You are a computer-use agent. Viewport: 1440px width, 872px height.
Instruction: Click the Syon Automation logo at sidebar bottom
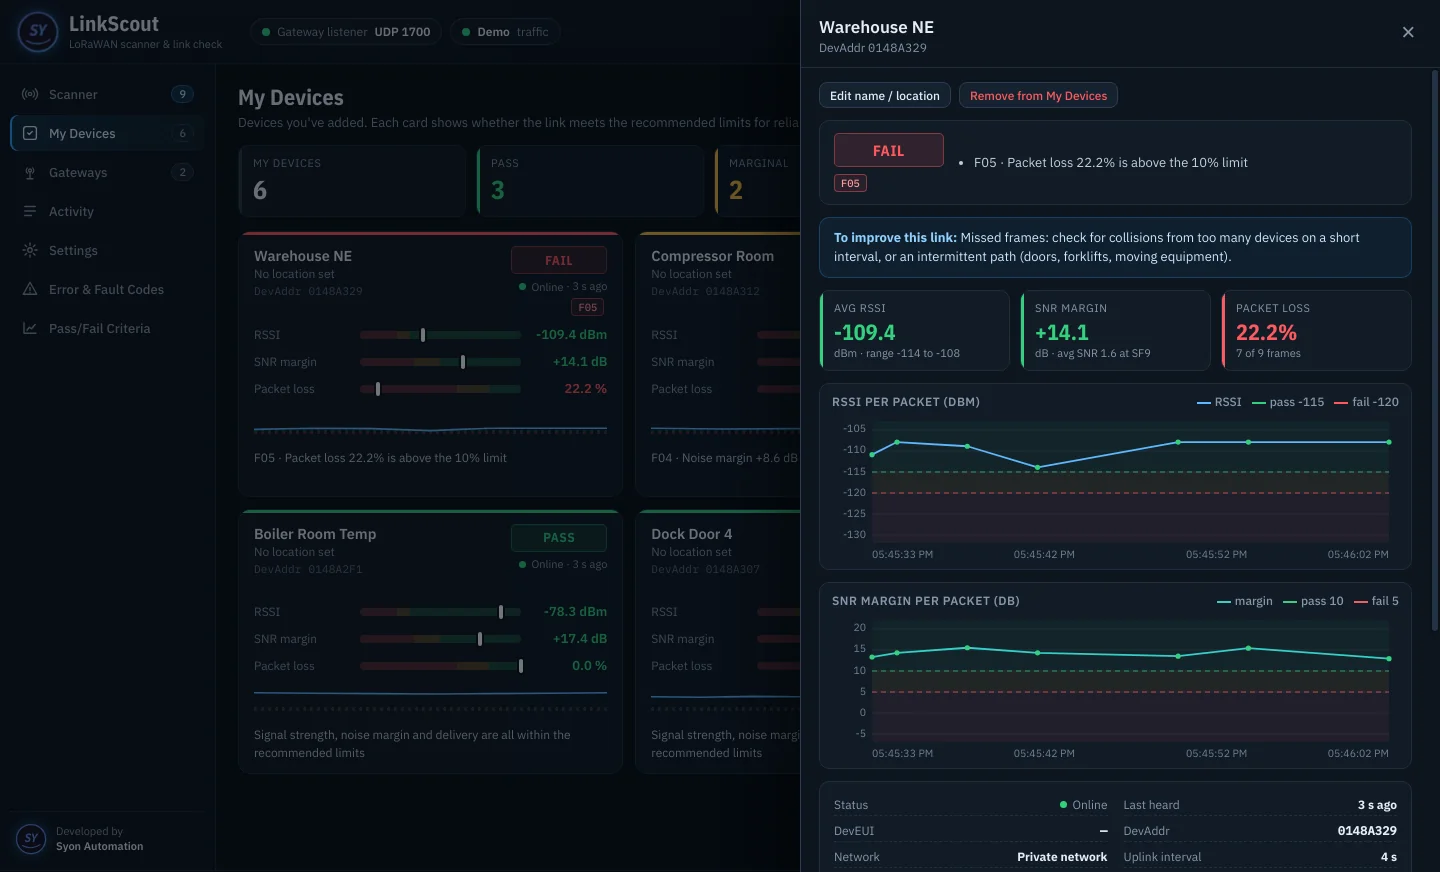tap(31, 838)
